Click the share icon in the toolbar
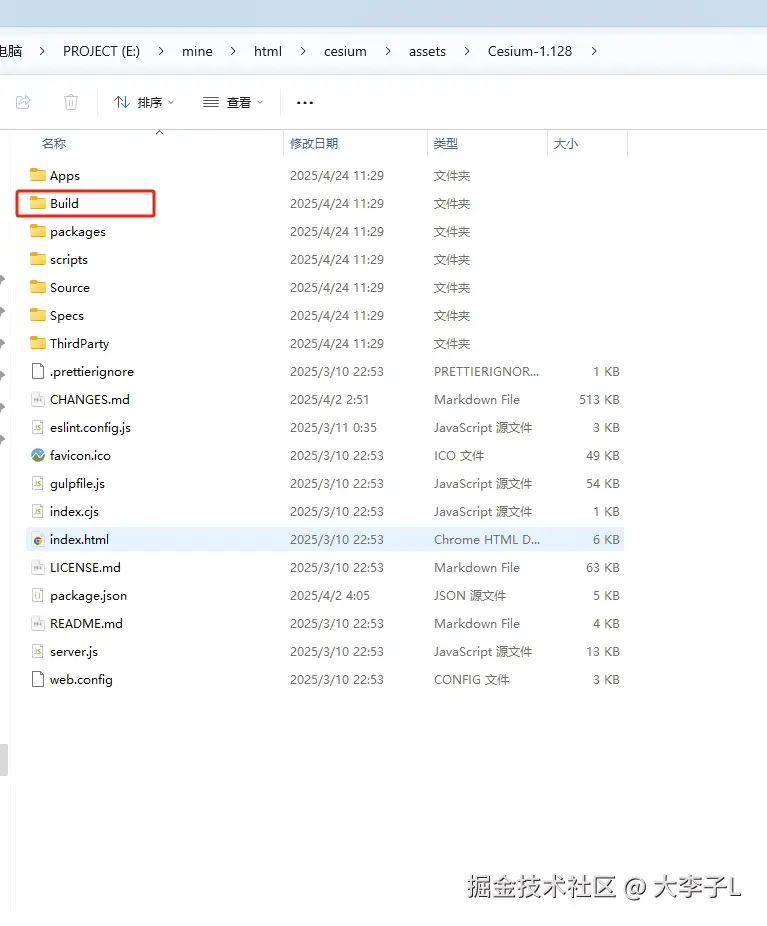Image resolution: width=767 pixels, height=926 pixels. coord(23,102)
